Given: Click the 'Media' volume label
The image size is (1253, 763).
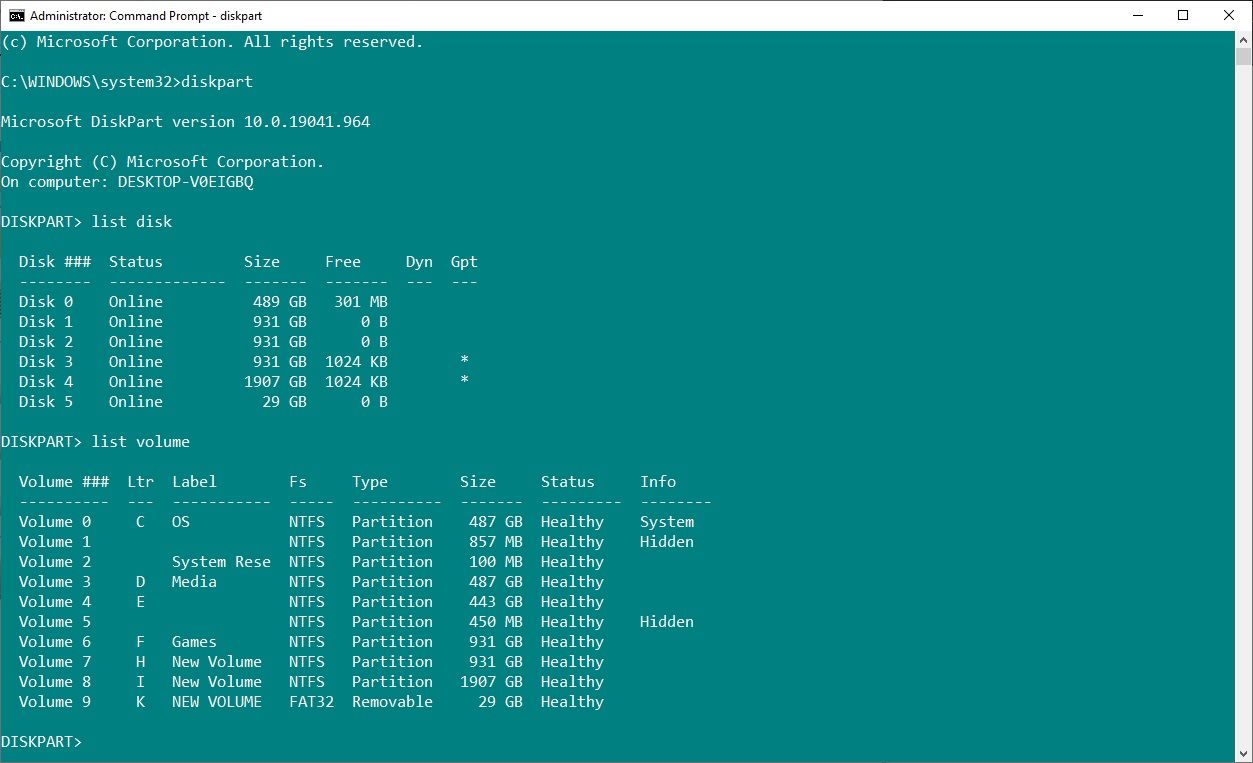Looking at the screenshot, I should tap(194, 582).
